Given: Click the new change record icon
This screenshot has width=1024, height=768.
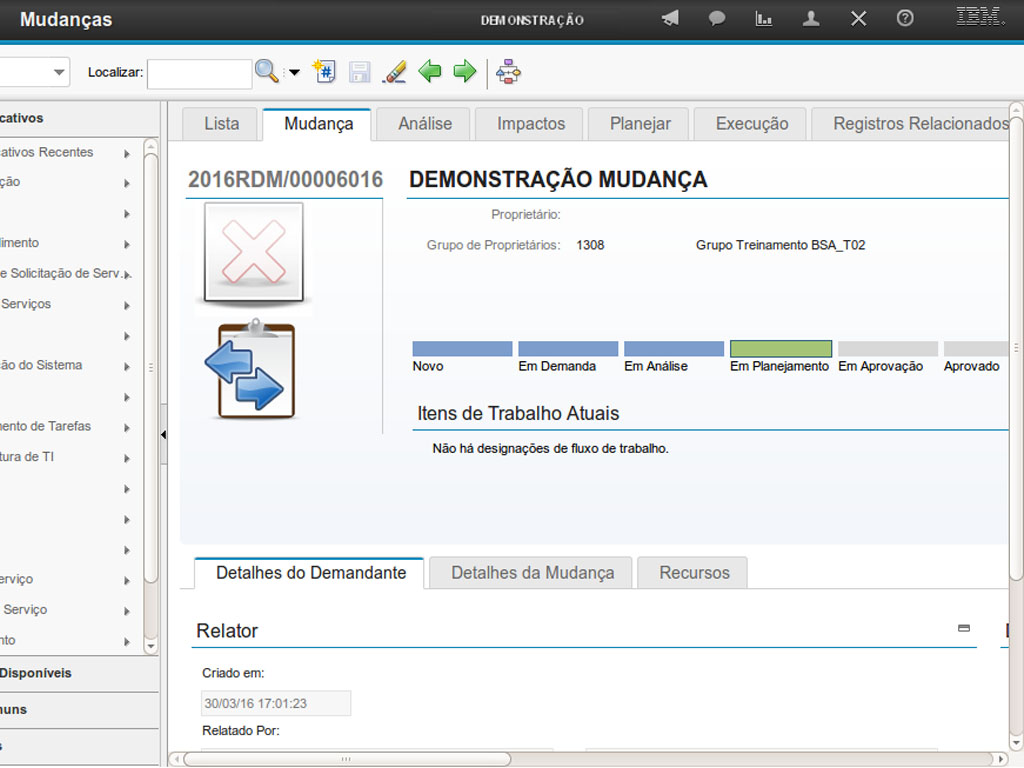Looking at the screenshot, I should 324,72.
